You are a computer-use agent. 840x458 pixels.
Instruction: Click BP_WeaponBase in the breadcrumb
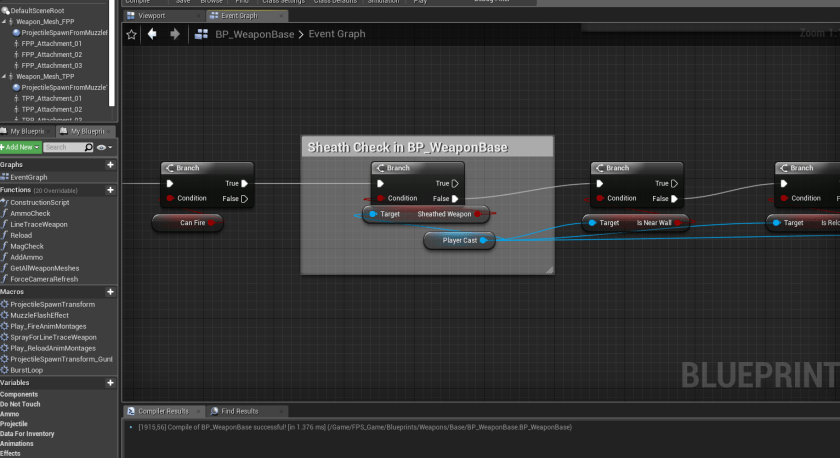(x=255, y=34)
